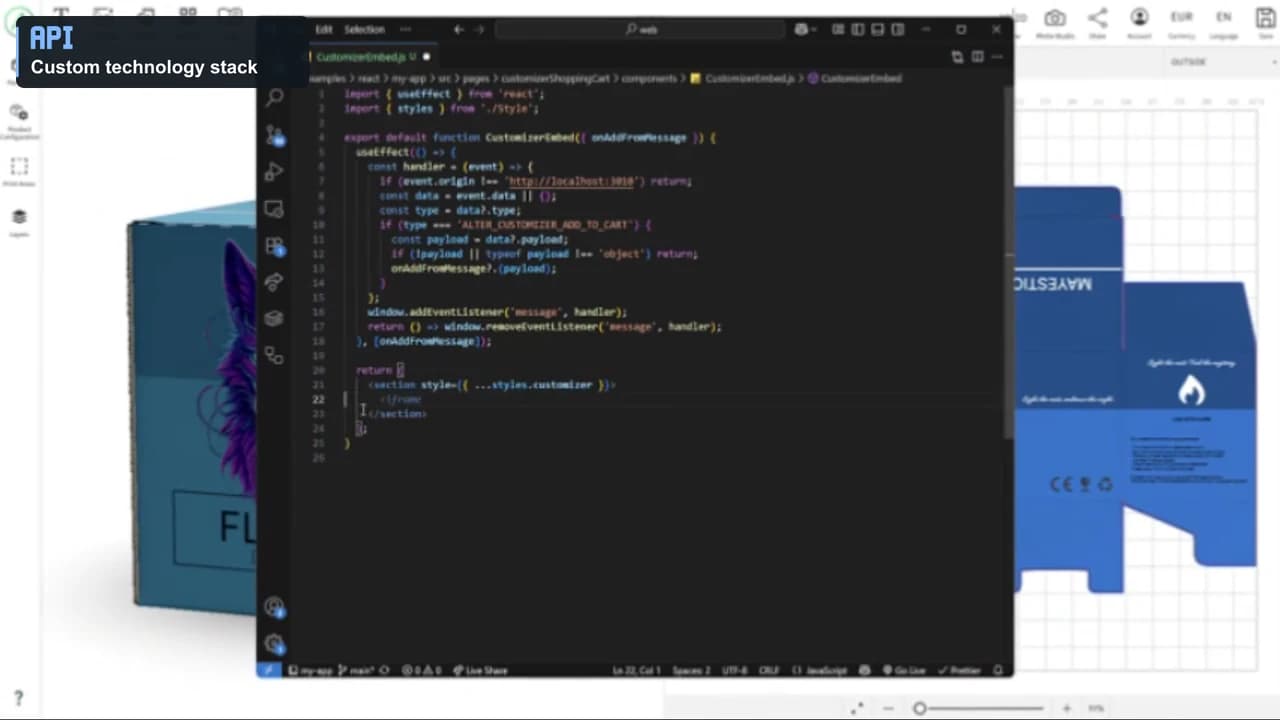
Task: Go back using the title bar arrow
Action: 459,29
